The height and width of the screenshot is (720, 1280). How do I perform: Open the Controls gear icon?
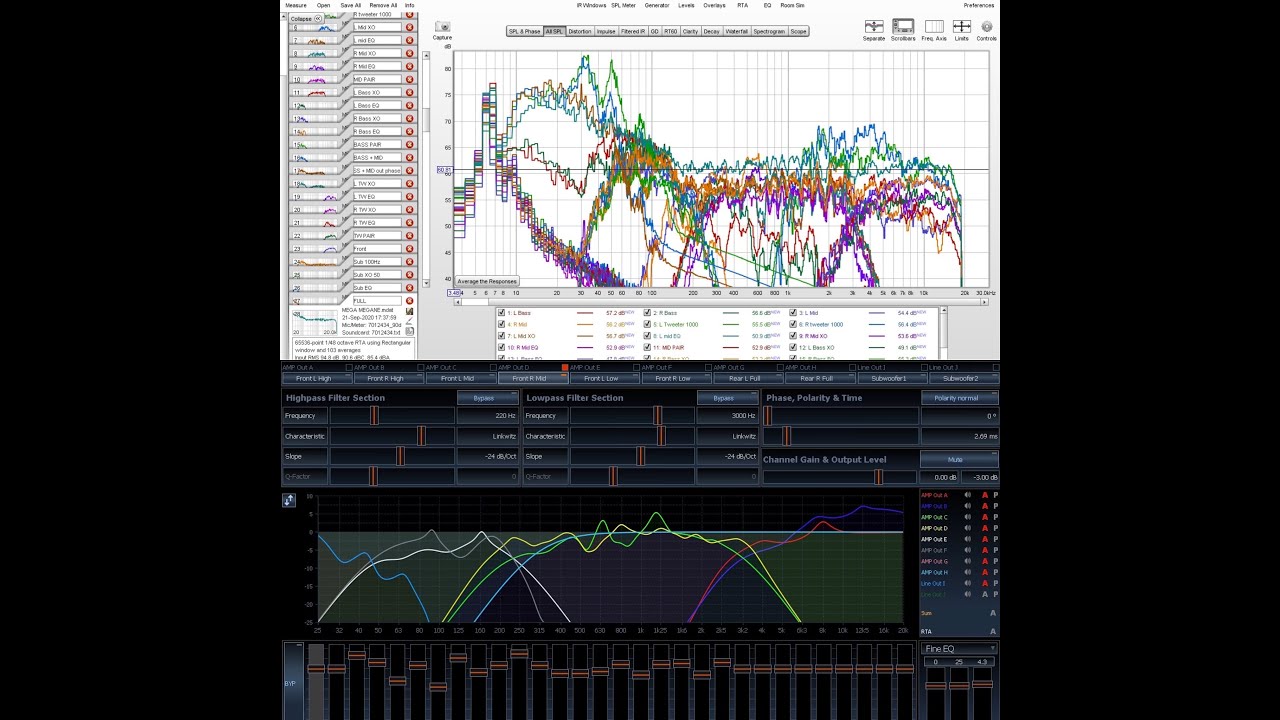pyautogui.click(x=987, y=27)
